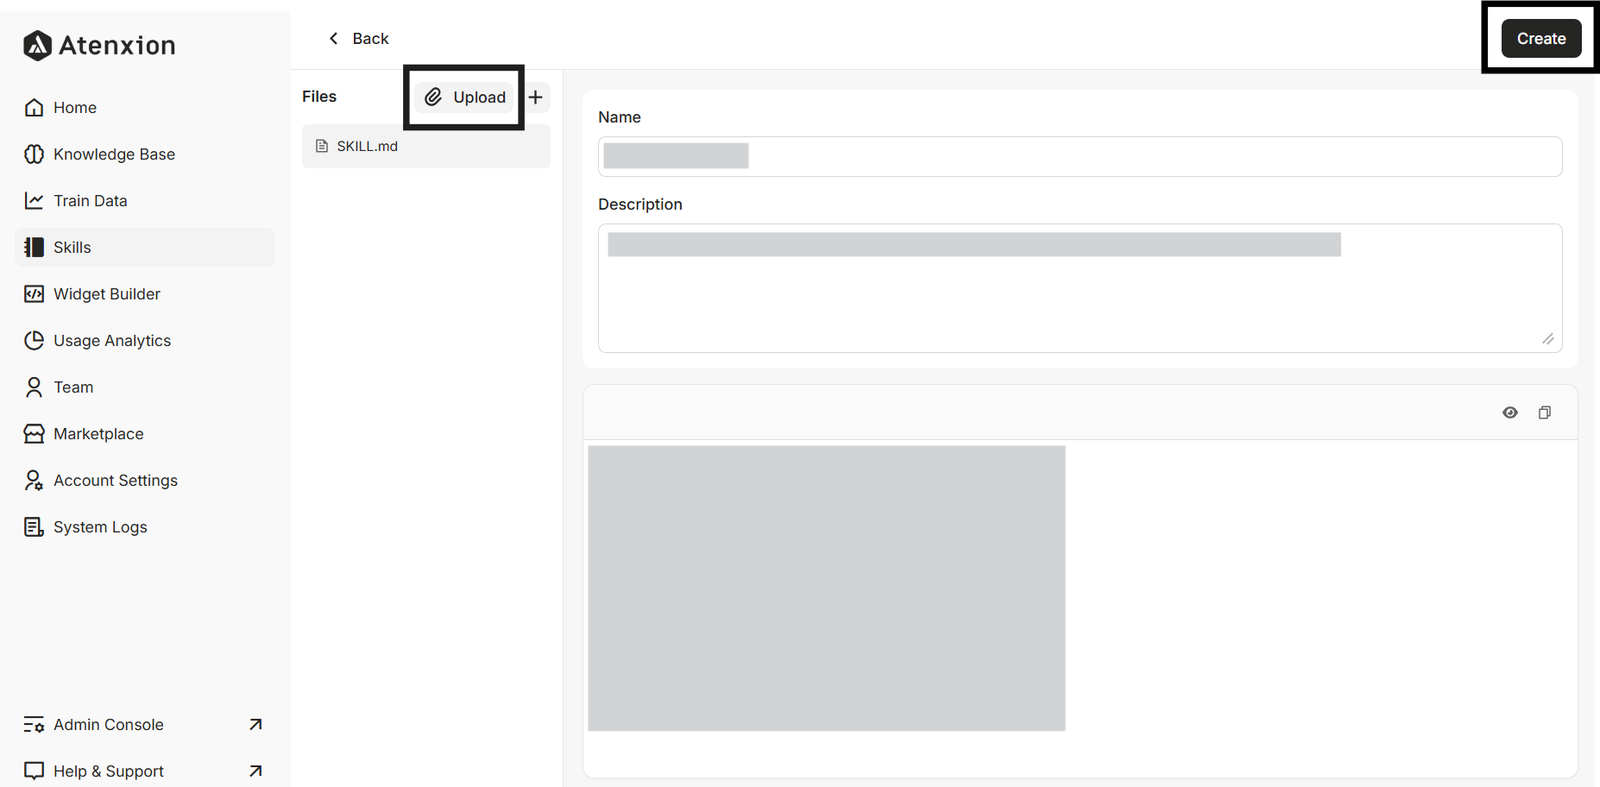The image size is (1600, 787).
Task: Toggle preview with the eye icon
Action: click(1510, 413)
